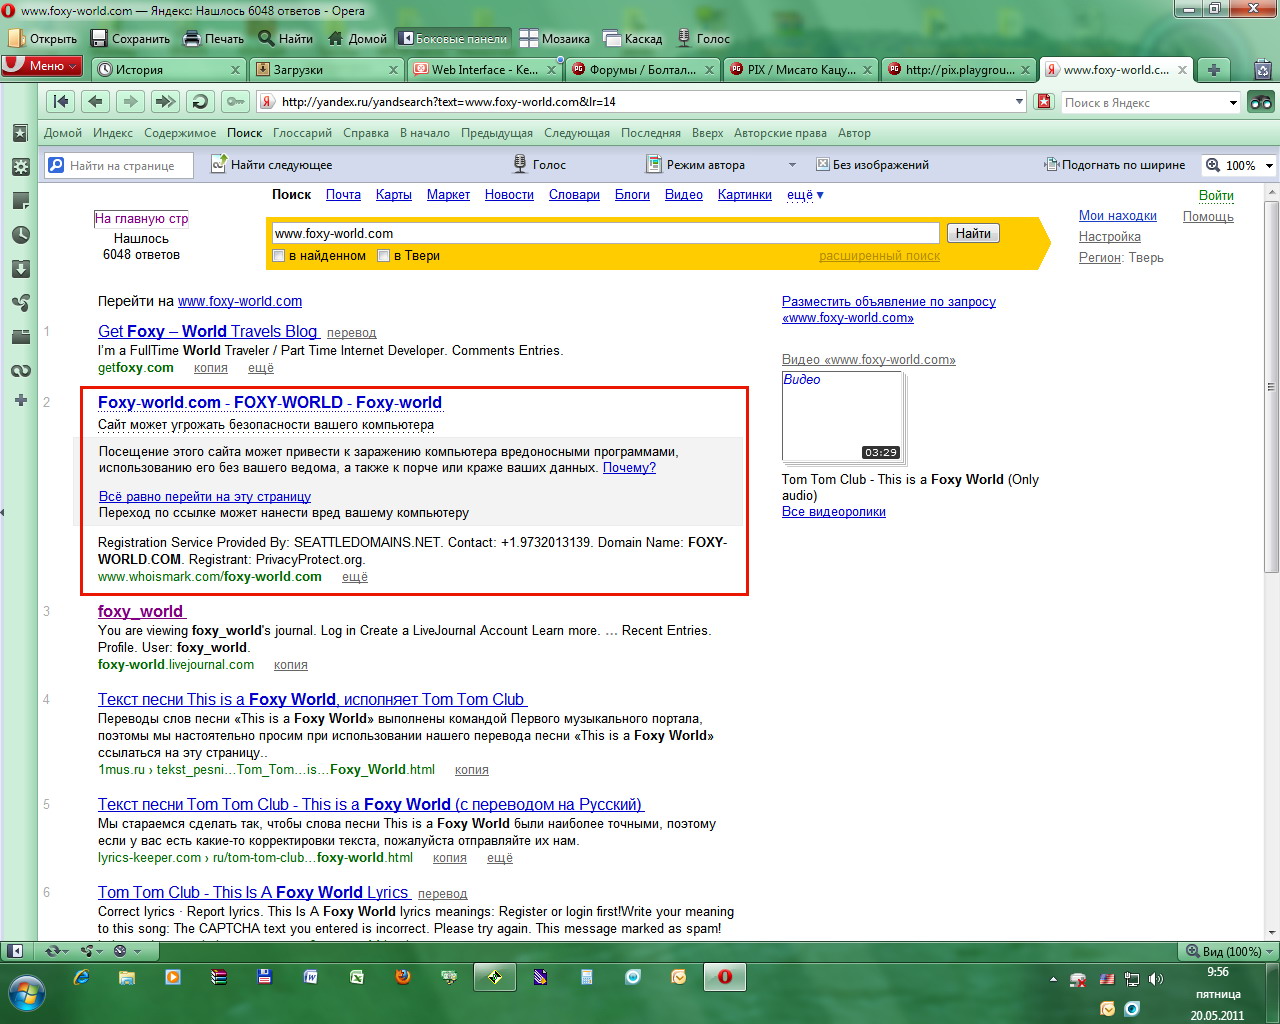Image resolution: width=1280 pixels, height=1024 pixels.
Task: Reload the page with refresh icon
Action: coord(200,101)
